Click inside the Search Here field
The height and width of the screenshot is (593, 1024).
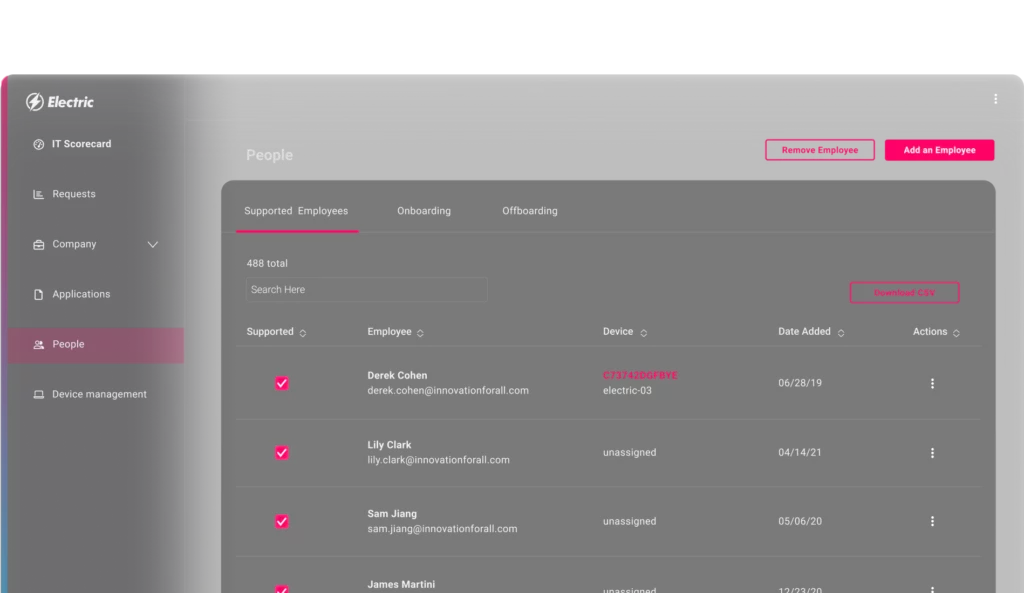pyautogui.click(x=366, y=289)
